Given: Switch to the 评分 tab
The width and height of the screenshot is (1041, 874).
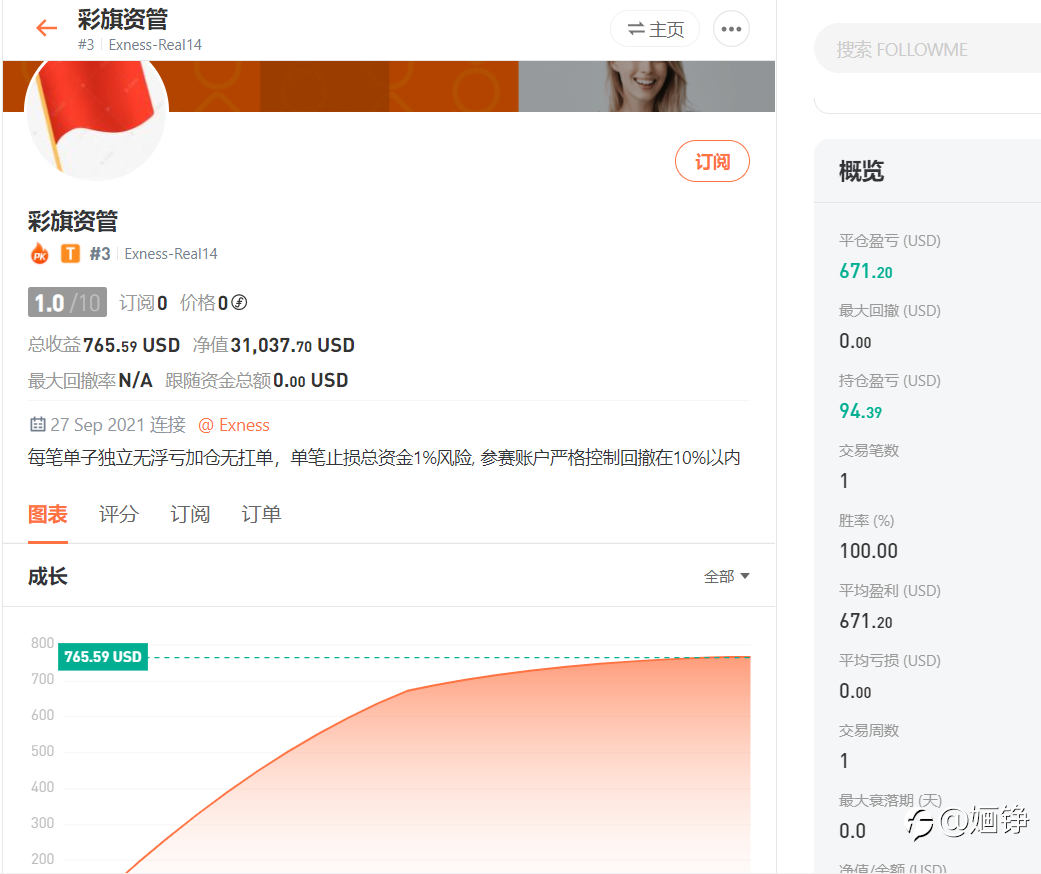Looking at the screenshot, I should (119, 514).
